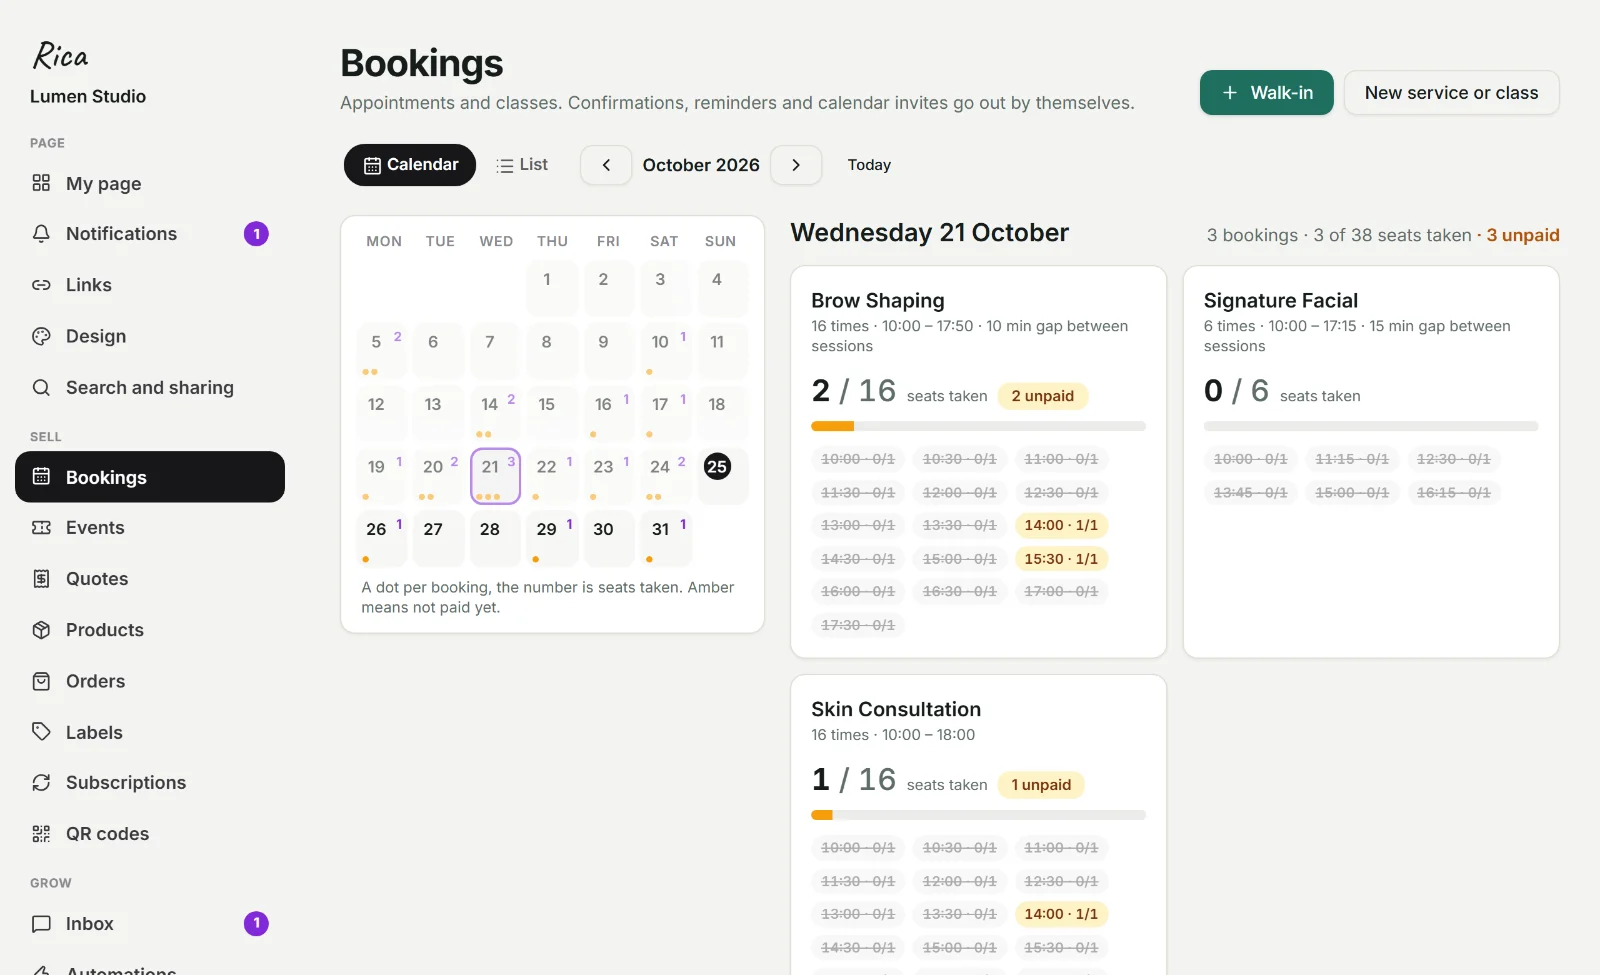Click Skin Consultation seats progress bar

click(978, 815)
